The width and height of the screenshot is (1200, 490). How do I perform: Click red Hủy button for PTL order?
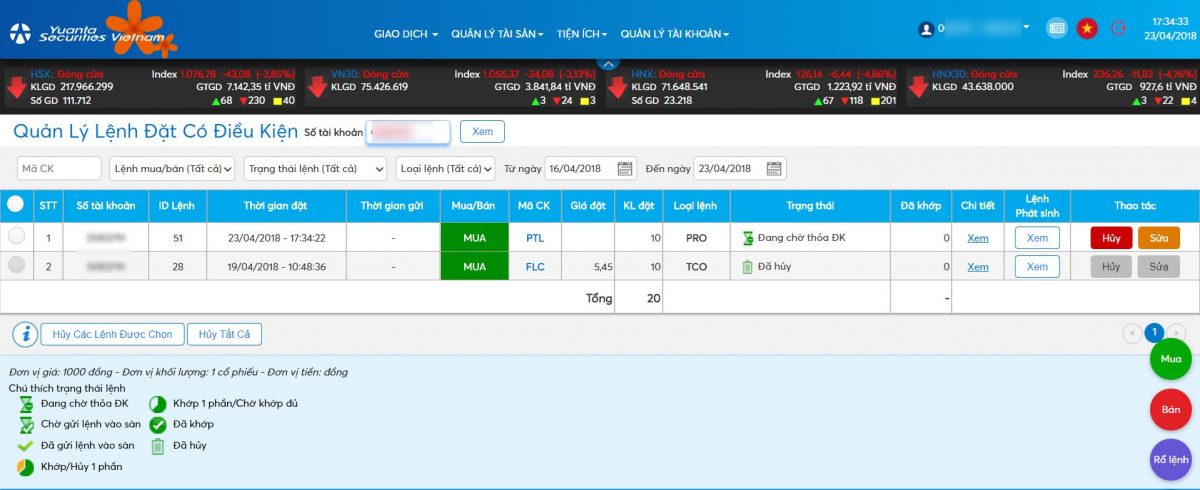1111,238
